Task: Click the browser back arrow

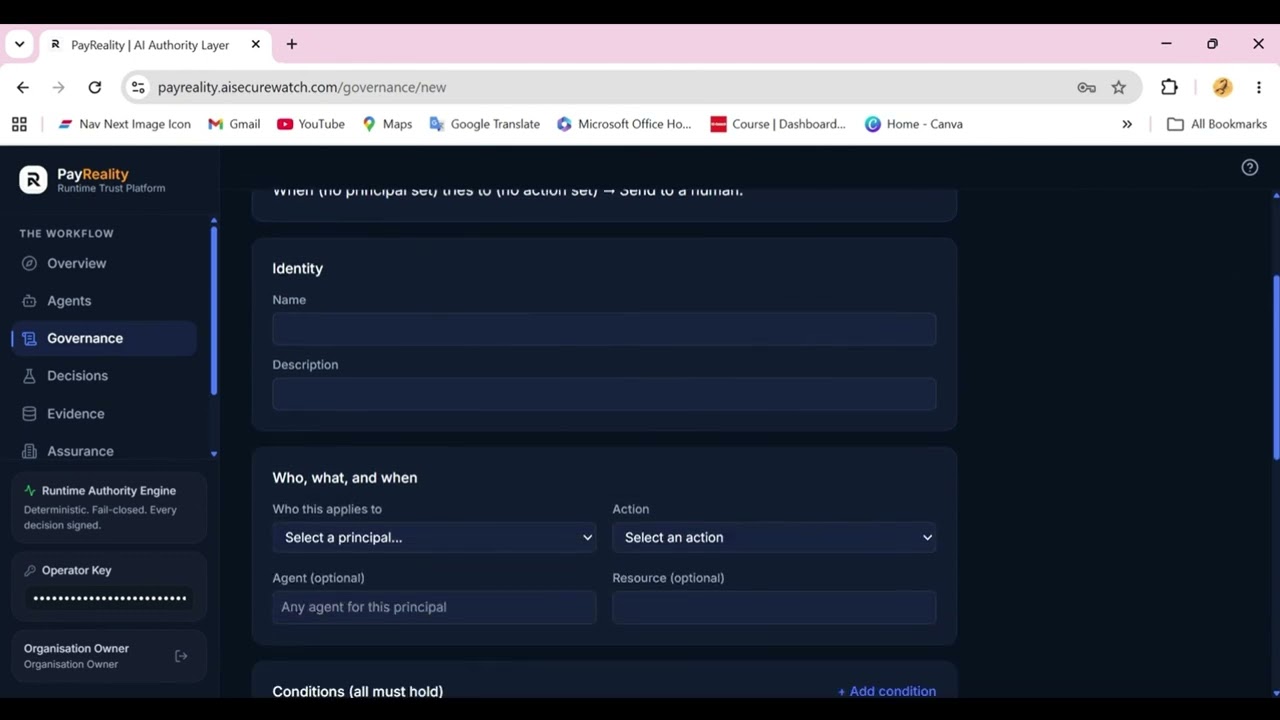Action: pos(23,87)
